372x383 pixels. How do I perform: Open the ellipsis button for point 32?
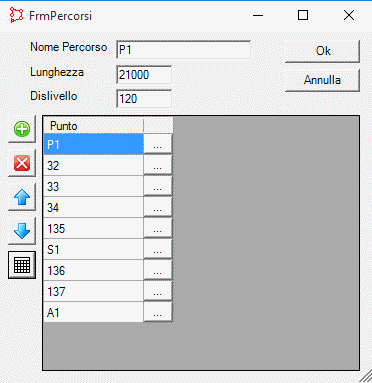point(158,165)
